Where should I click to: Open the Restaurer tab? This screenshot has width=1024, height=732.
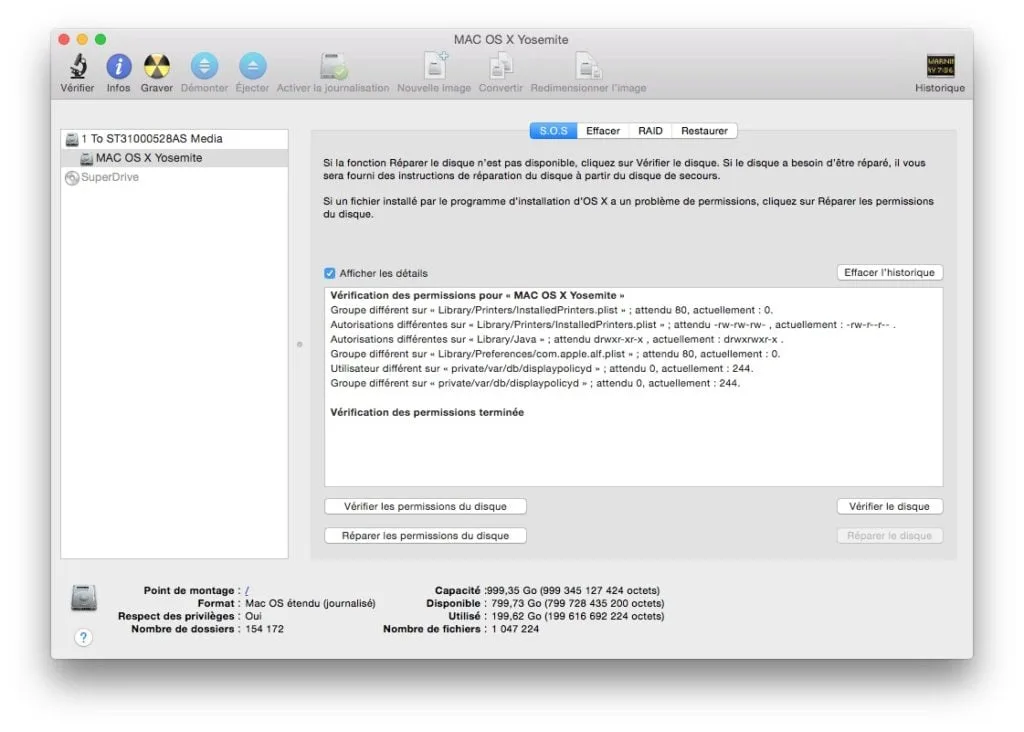click(x=704, y=131)
